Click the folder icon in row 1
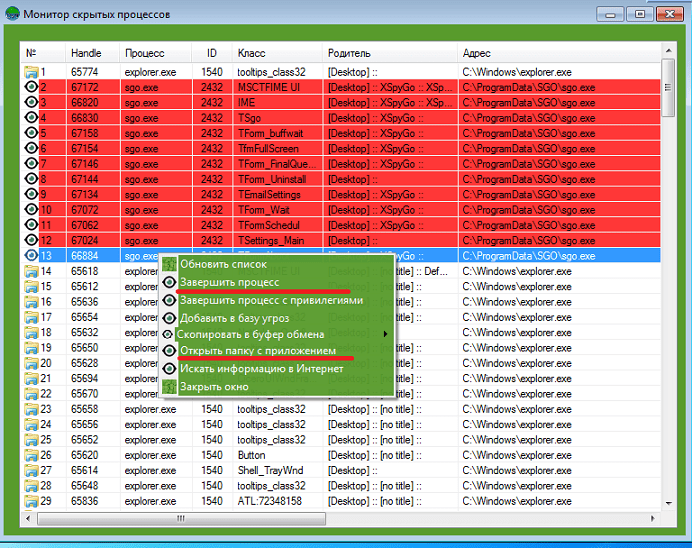692x548 pixels. (x=31, y=72)
